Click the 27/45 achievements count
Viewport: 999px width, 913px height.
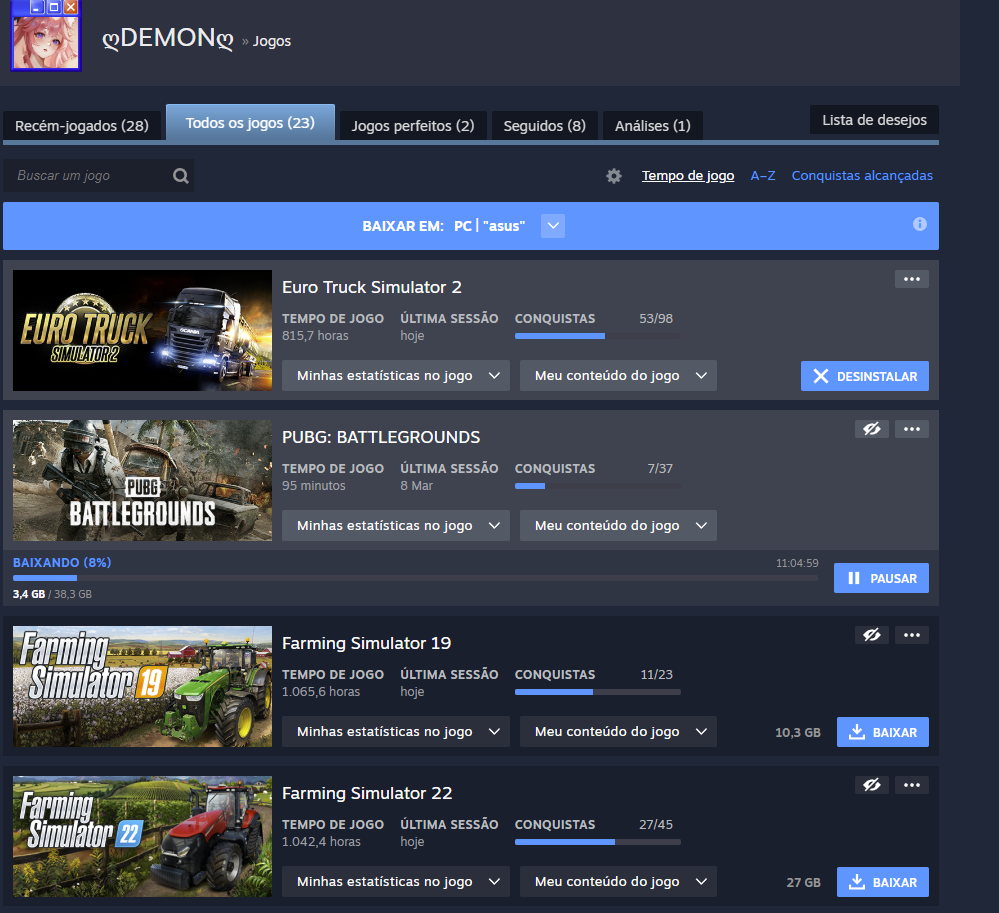[656, 824]
